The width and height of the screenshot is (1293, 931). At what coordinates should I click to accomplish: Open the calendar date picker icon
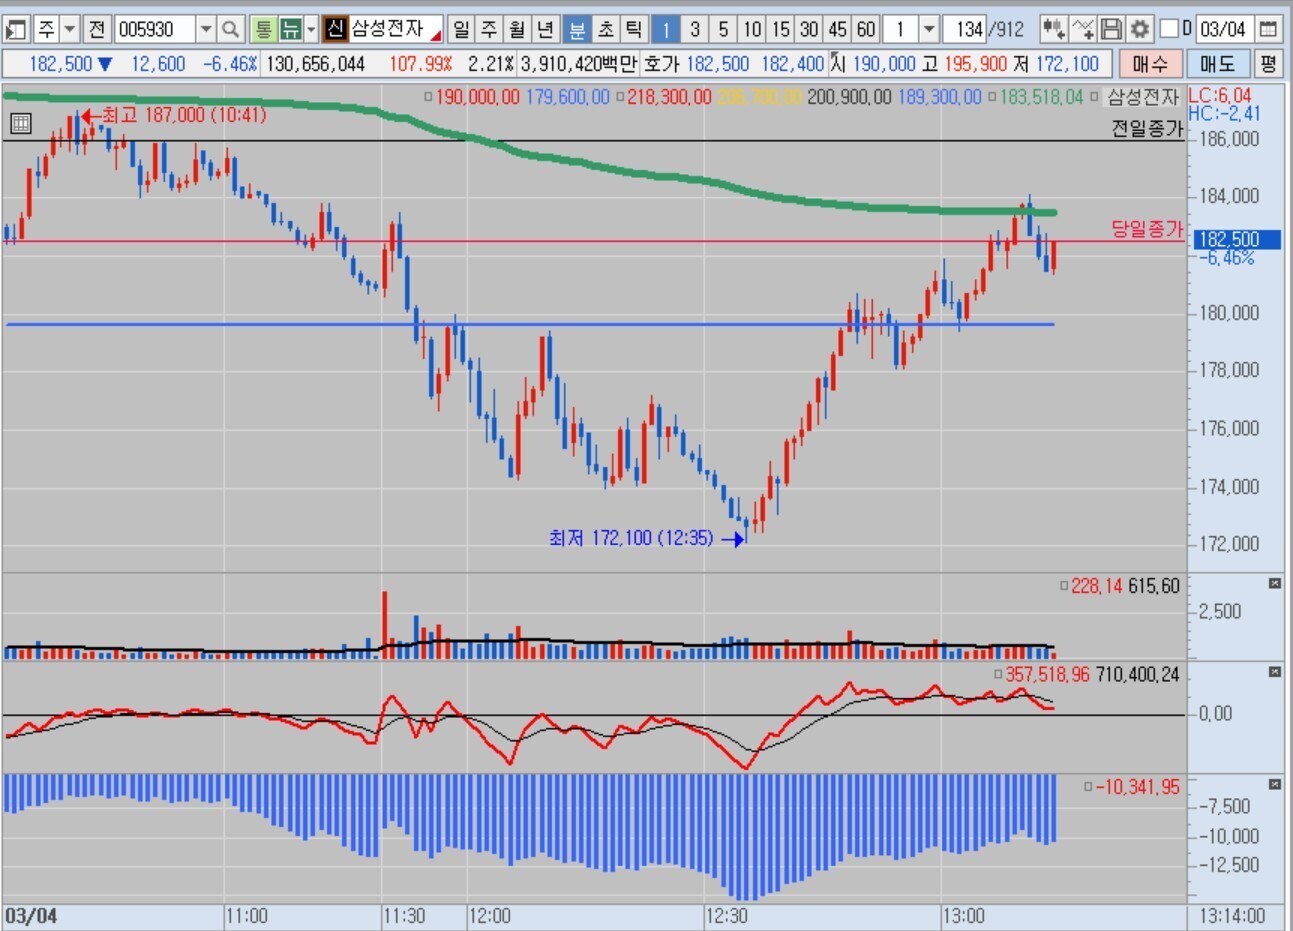(1267, 29)
